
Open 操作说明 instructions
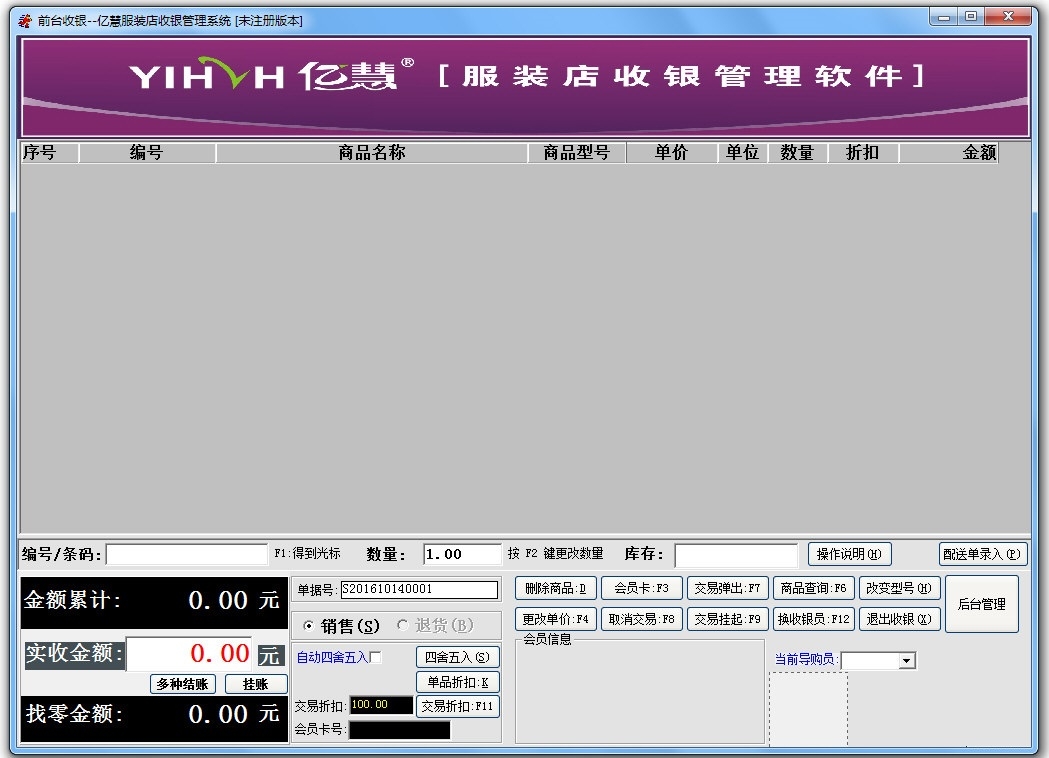849,554
